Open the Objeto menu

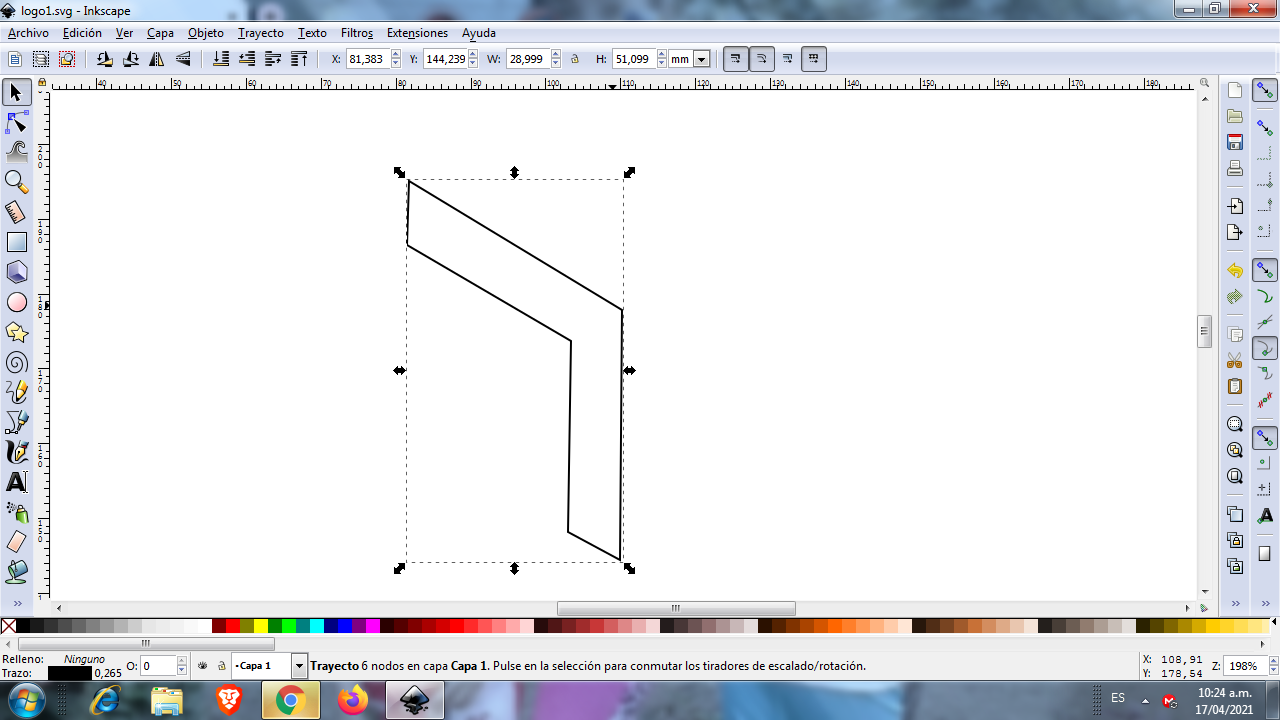click(206, 33)
